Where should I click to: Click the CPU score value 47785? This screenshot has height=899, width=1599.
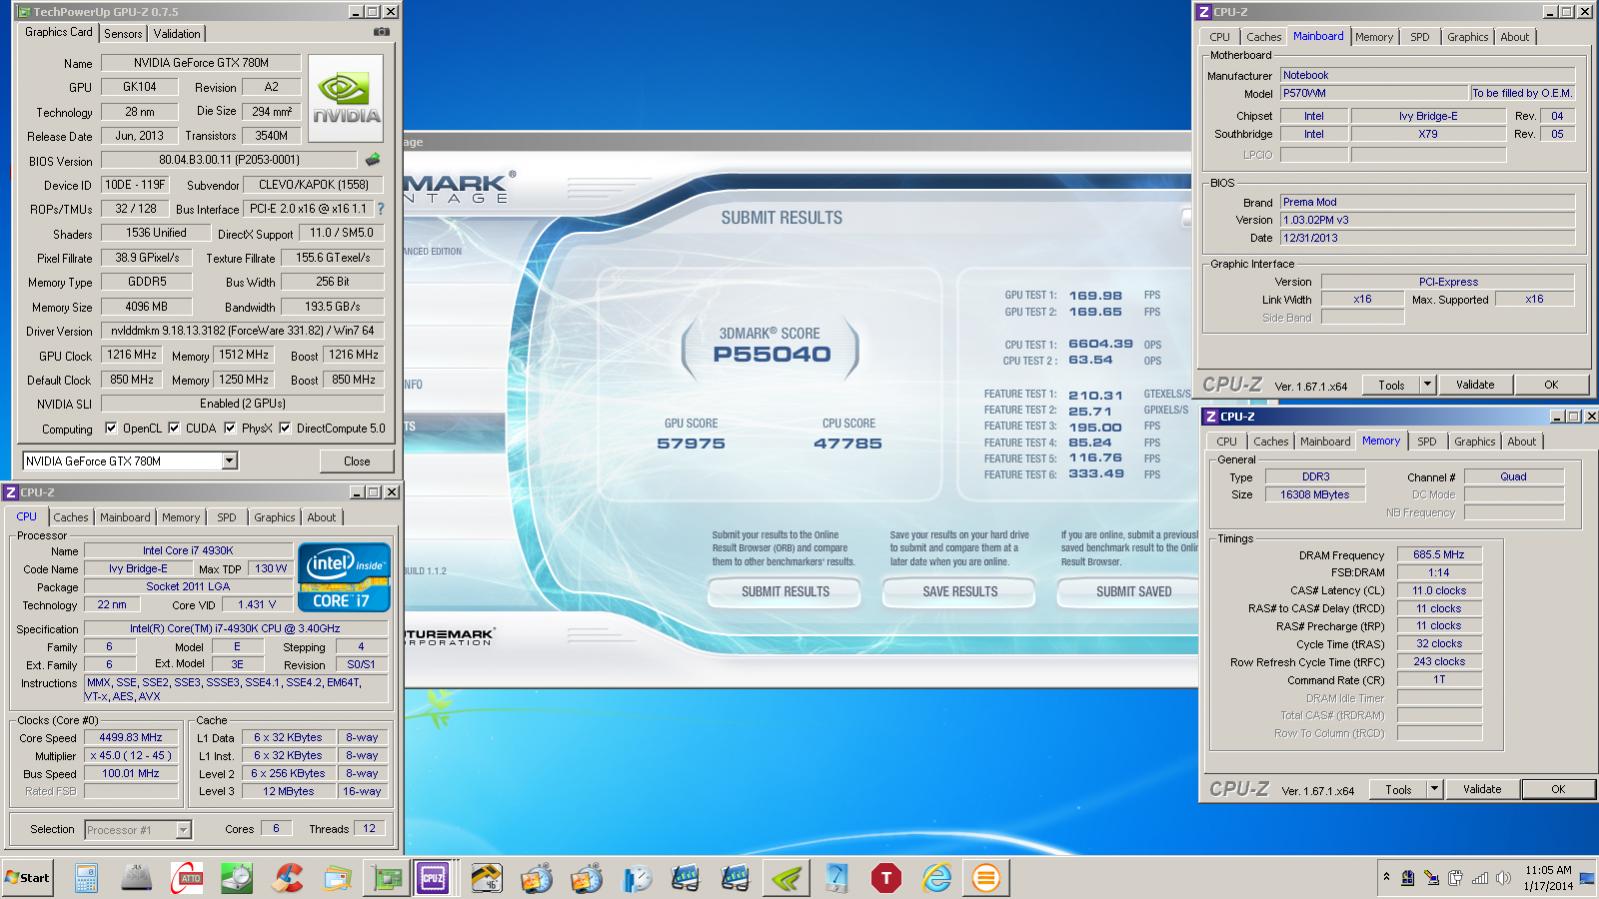coord(848,443)
